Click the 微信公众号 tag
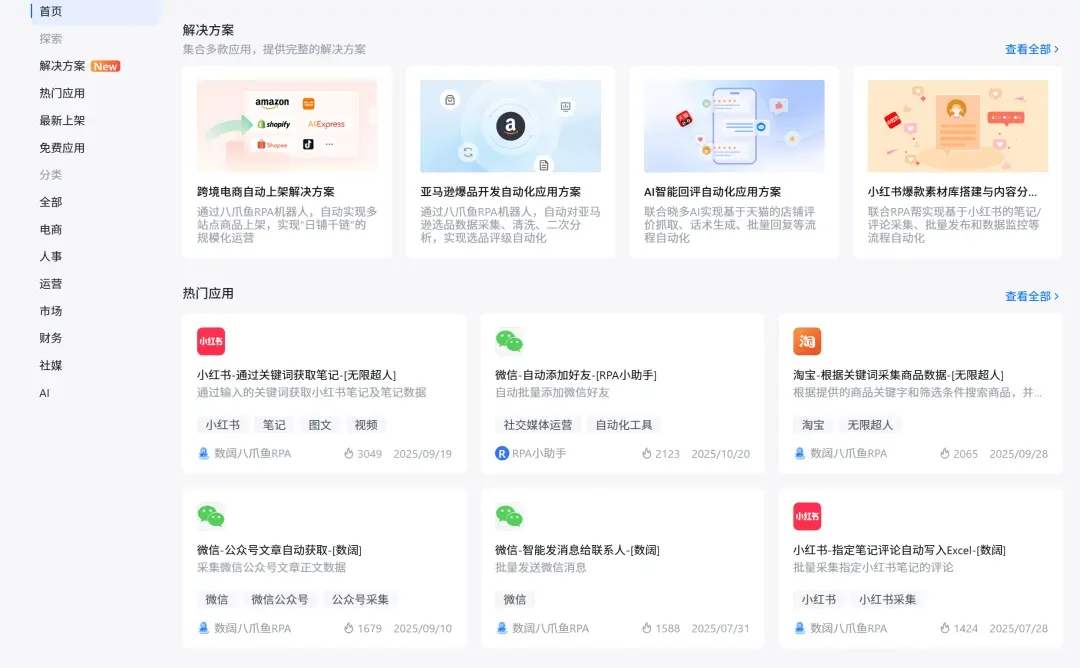The width and height of the screenshot is (1080, 668). [280, 599]
